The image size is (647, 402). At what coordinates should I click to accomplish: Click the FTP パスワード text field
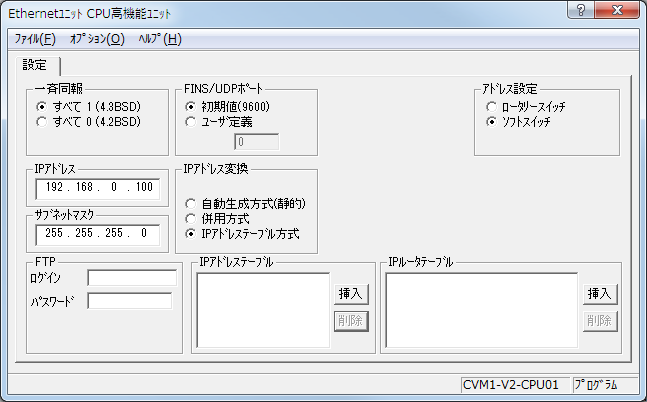point(130,300)
